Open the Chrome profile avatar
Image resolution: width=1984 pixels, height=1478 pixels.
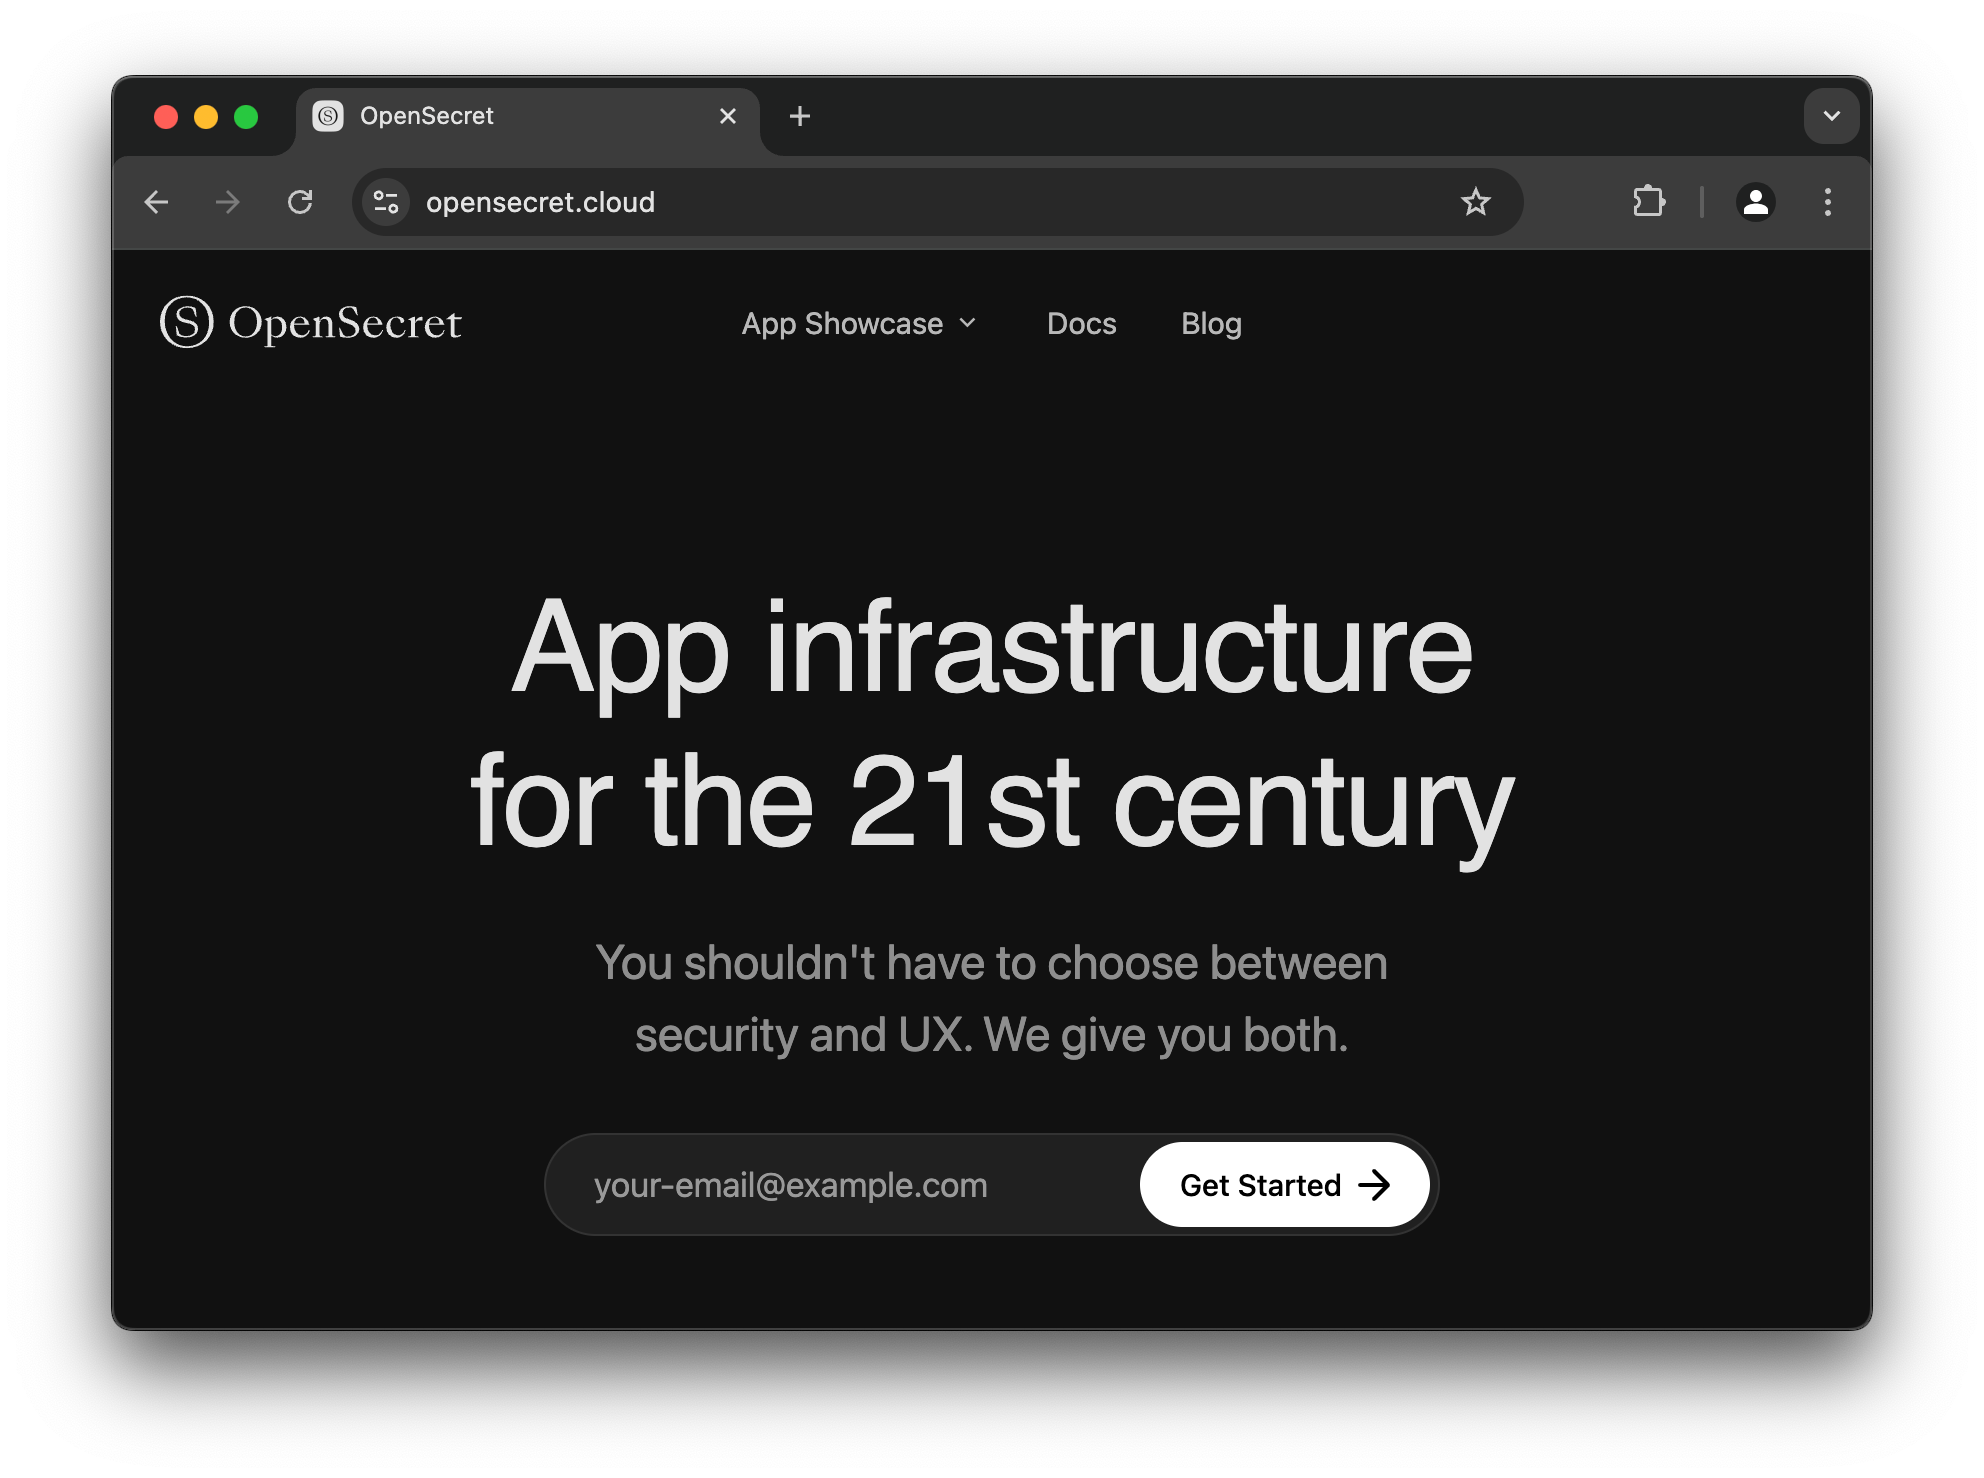(x=1755, y=202)
